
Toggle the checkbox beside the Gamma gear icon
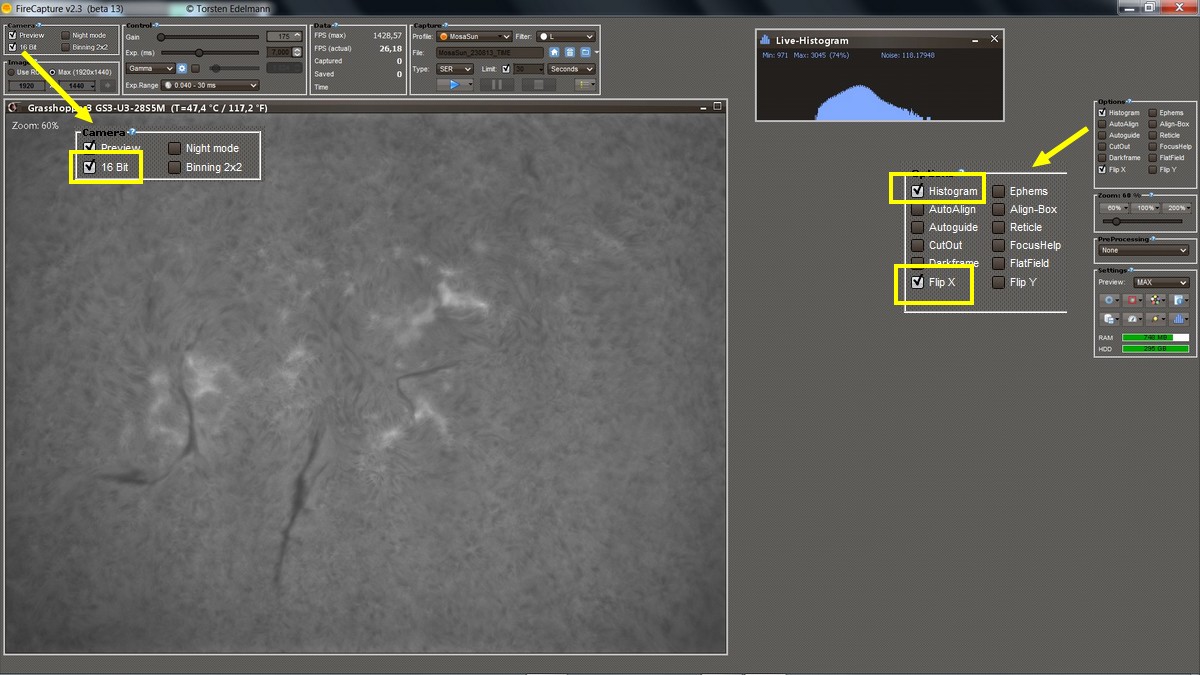click(196, 68)
